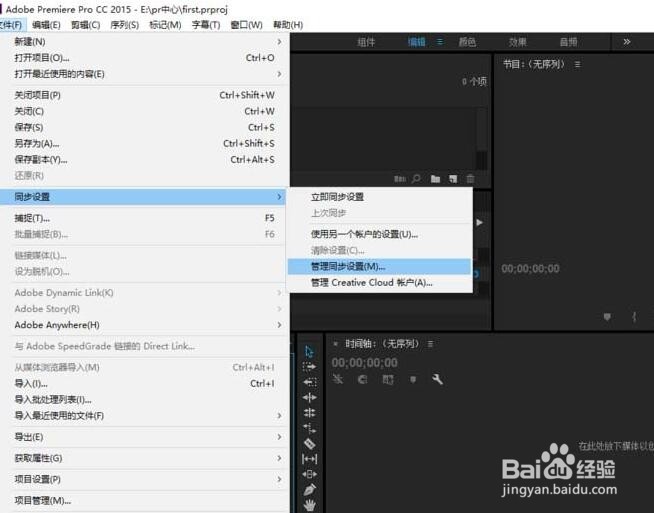Add marker in the program monitor

point(607,317)
